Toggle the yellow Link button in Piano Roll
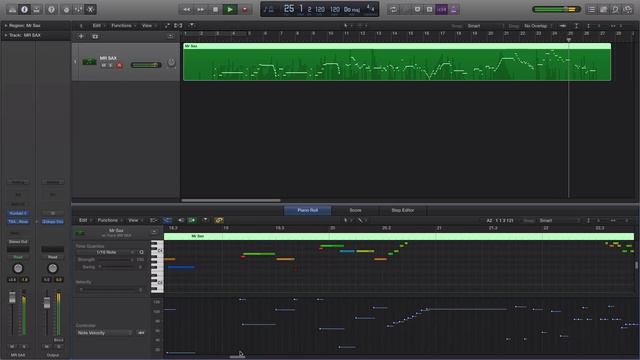Image resolution: width=640 pixels, height=360 pixels. pos(219,220)
